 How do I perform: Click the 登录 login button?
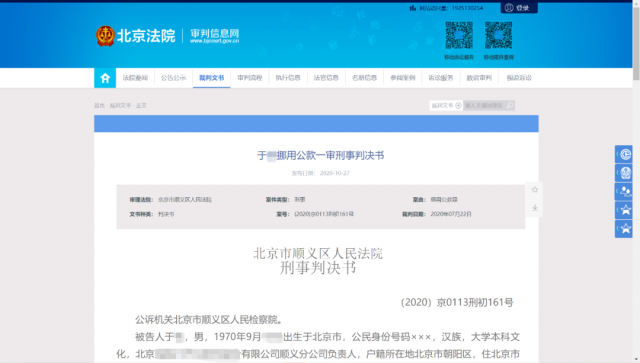pyautogui.click(x=519, y=8)
